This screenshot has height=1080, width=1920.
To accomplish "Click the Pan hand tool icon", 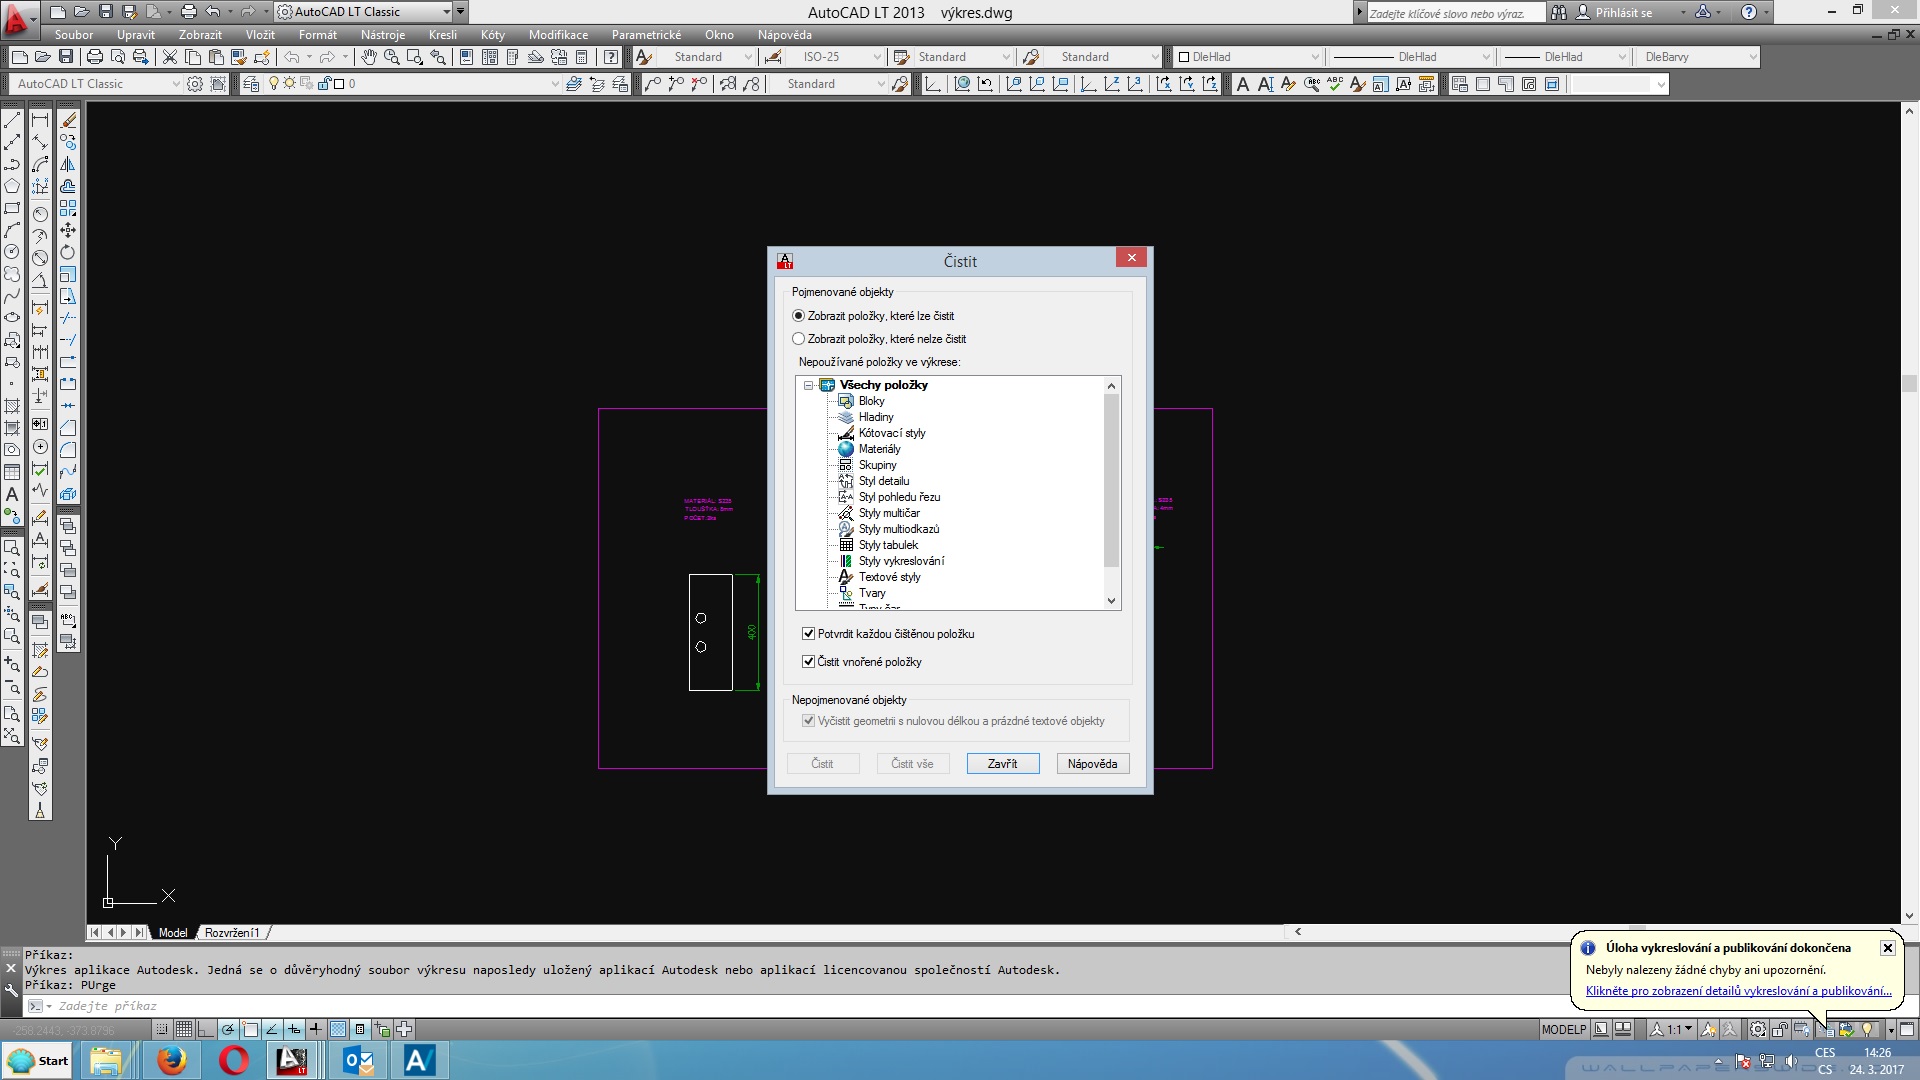I will (x=369, y=57).
